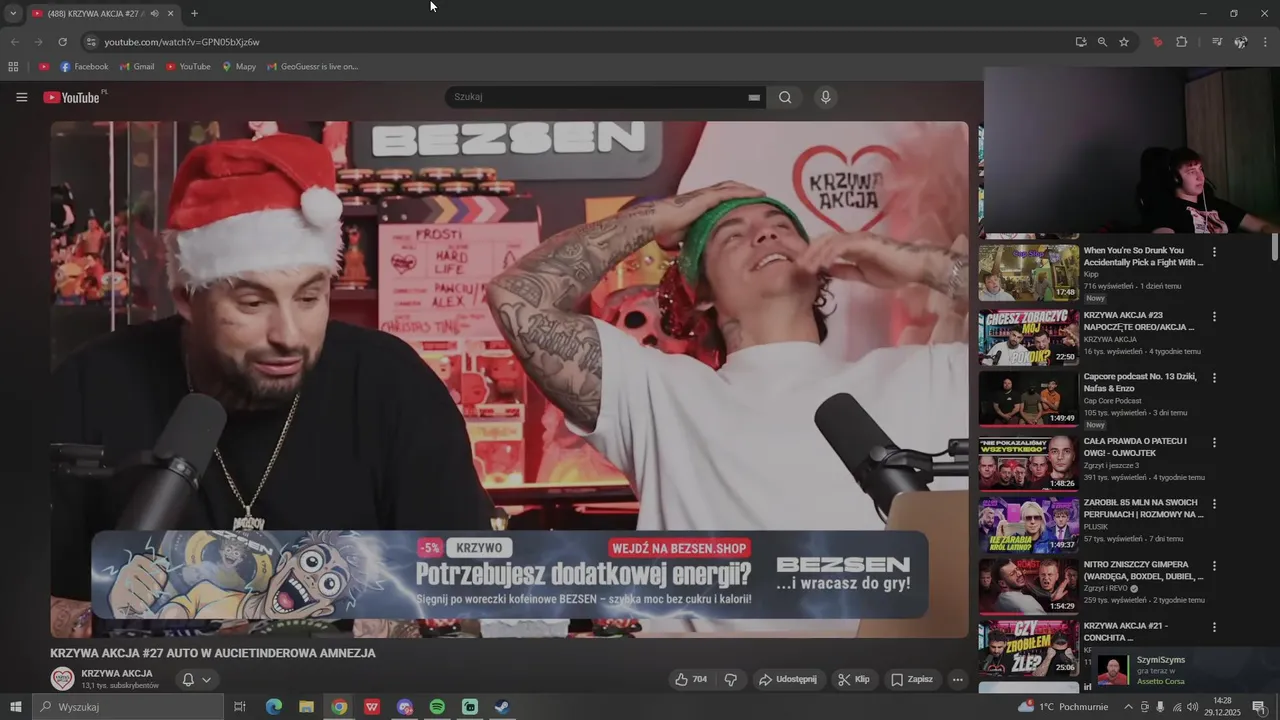Open the Chrome three-dot menu

[x=1265, y=42]
